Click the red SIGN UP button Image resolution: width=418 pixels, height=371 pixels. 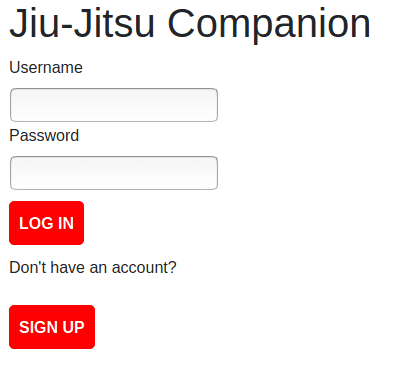coord(52,327)
